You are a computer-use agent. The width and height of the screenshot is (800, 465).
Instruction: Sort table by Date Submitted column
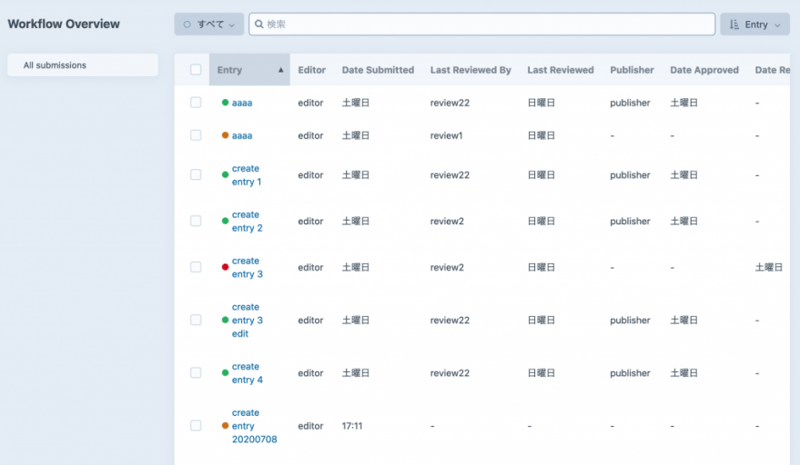pyautogui.click(x=377, y=70)
